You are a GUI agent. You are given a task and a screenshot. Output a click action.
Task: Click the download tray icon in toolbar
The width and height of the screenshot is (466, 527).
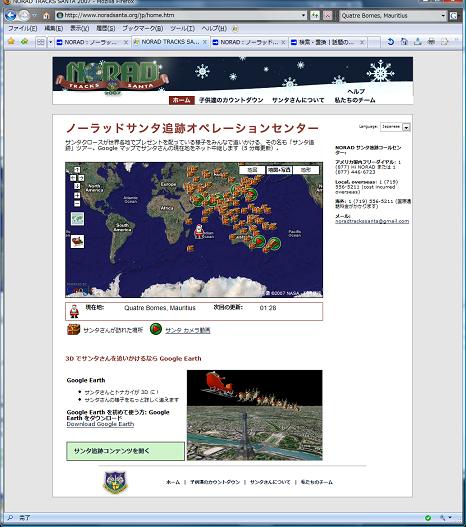point(418,42)
